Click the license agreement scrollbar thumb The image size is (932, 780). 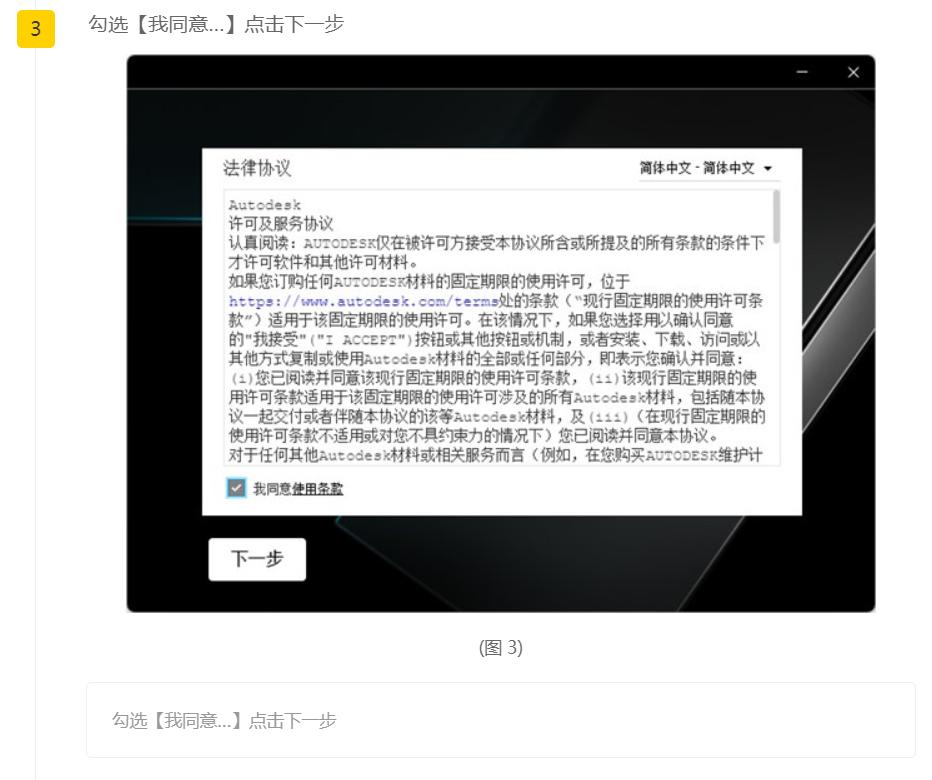[x=776, y=217]
